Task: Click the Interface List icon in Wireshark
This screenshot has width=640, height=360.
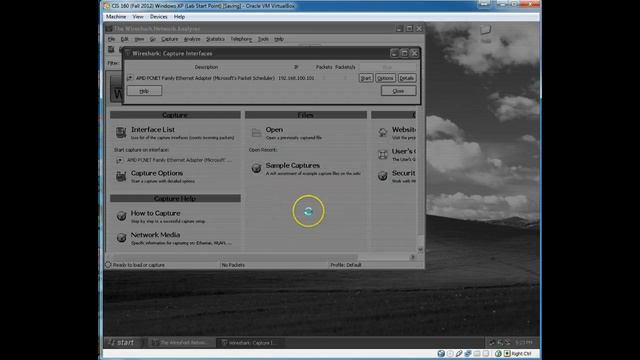Action: (121, 133)
